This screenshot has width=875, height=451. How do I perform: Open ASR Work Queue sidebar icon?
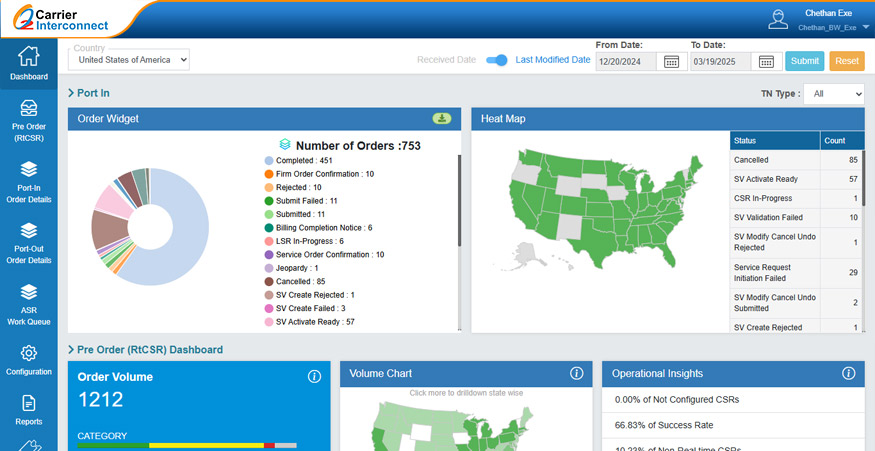[29, 292]
